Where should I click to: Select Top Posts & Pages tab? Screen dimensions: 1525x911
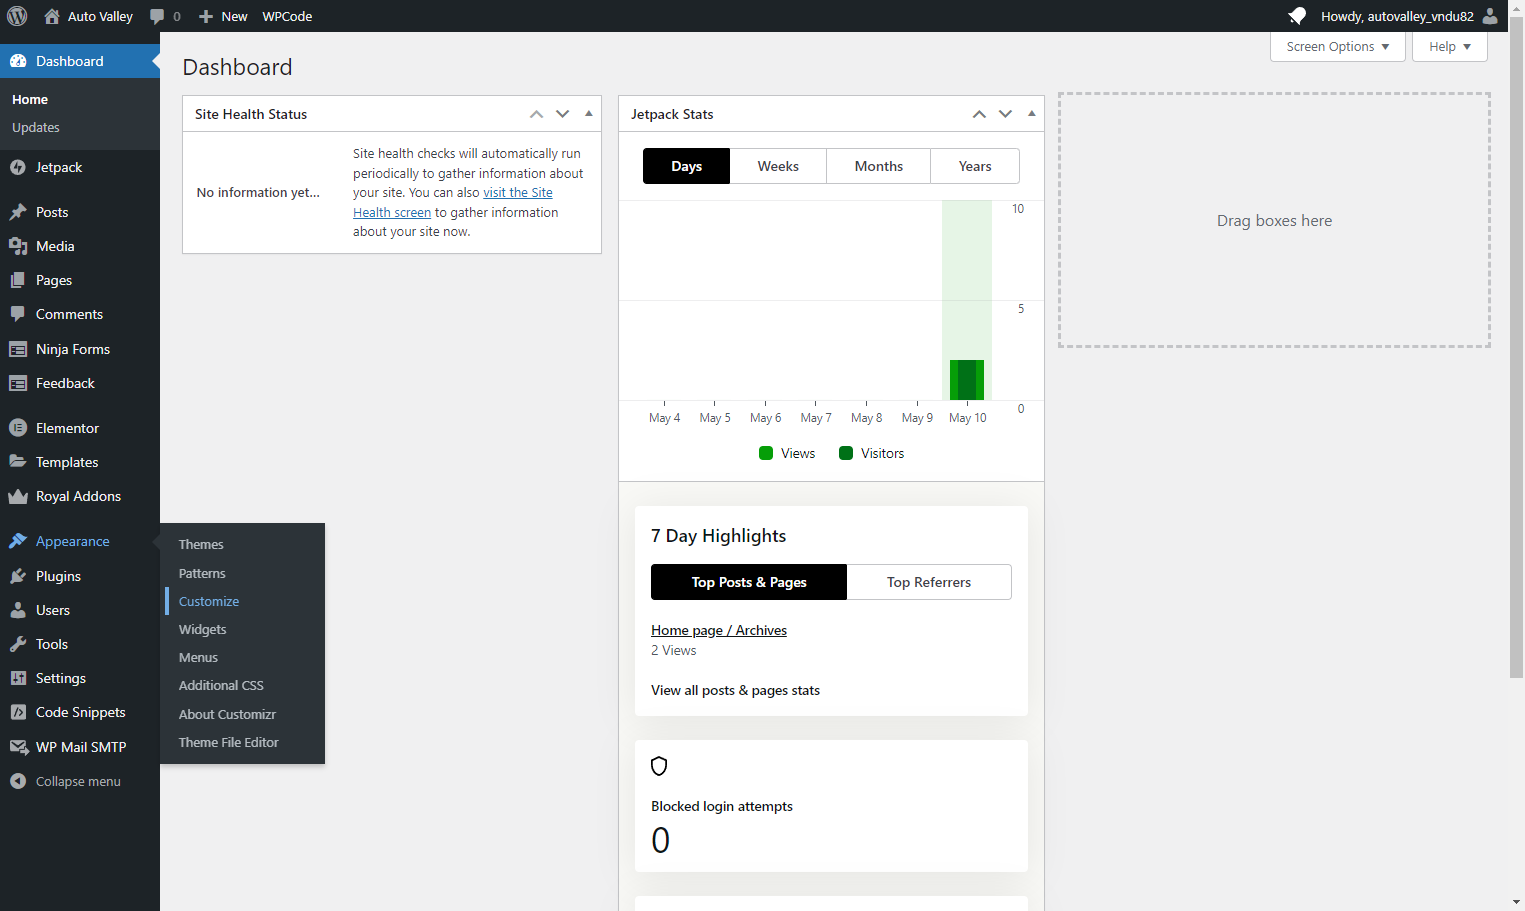click(749, 582)
